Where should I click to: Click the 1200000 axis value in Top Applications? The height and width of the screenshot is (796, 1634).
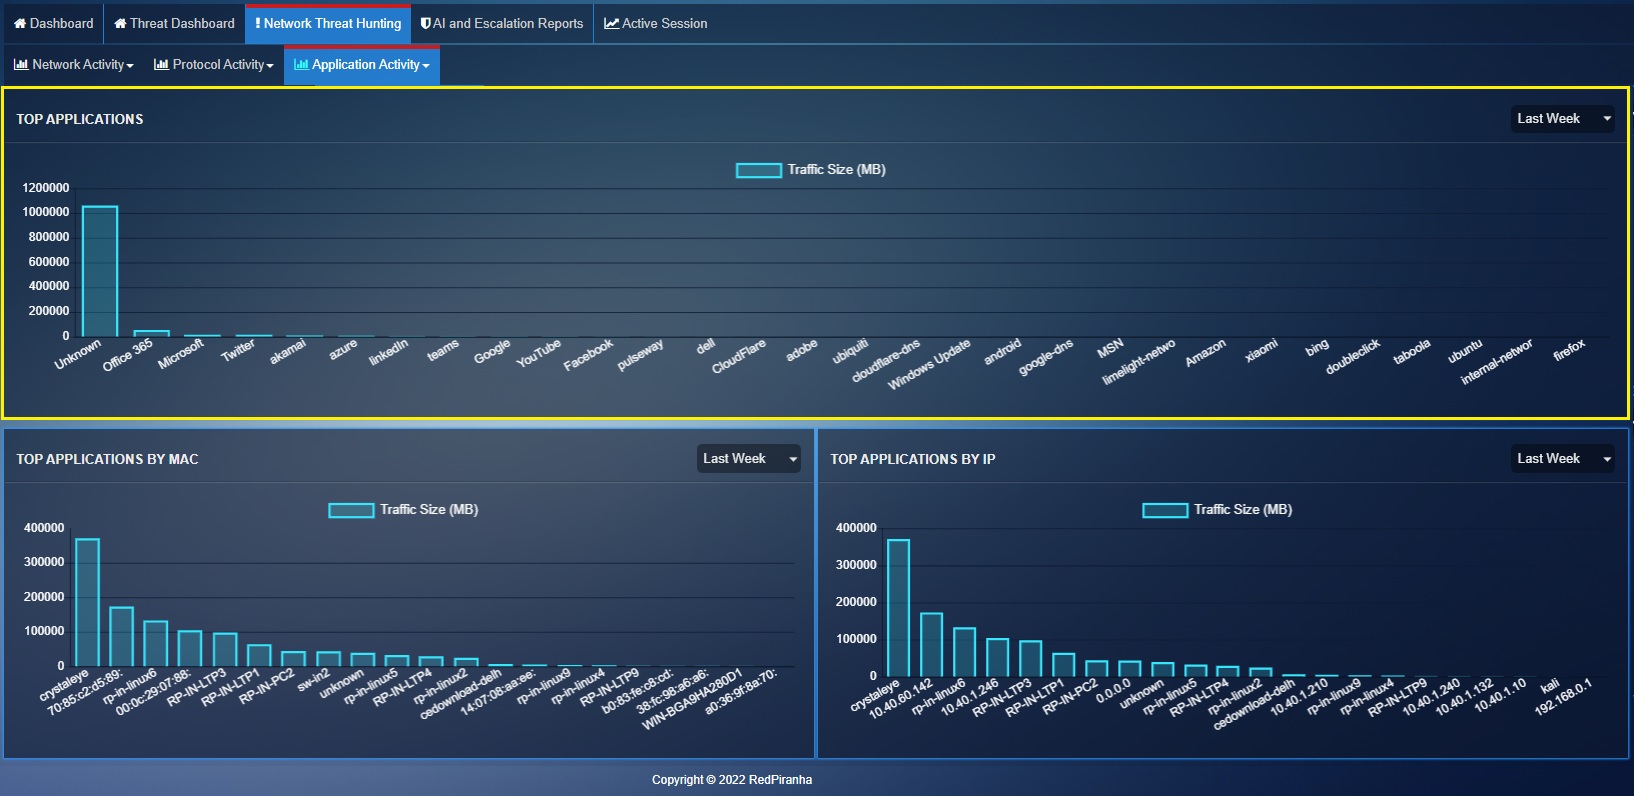click(x=46, y=188)
